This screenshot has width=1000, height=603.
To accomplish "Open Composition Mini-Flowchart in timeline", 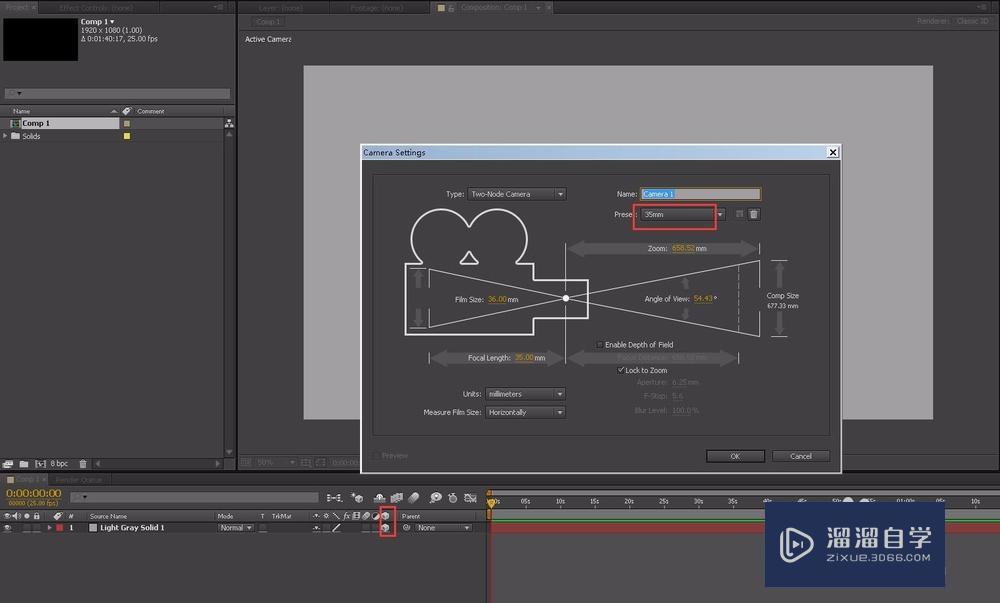I will [x=334, y=498].
